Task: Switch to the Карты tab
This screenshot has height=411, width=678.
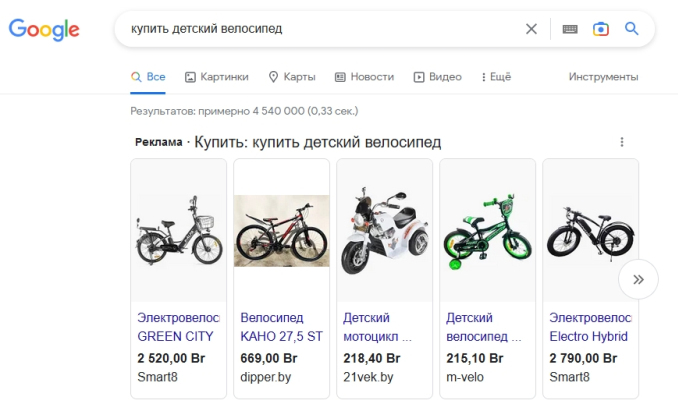Action: pyautogui.click(x=292, y=77)
